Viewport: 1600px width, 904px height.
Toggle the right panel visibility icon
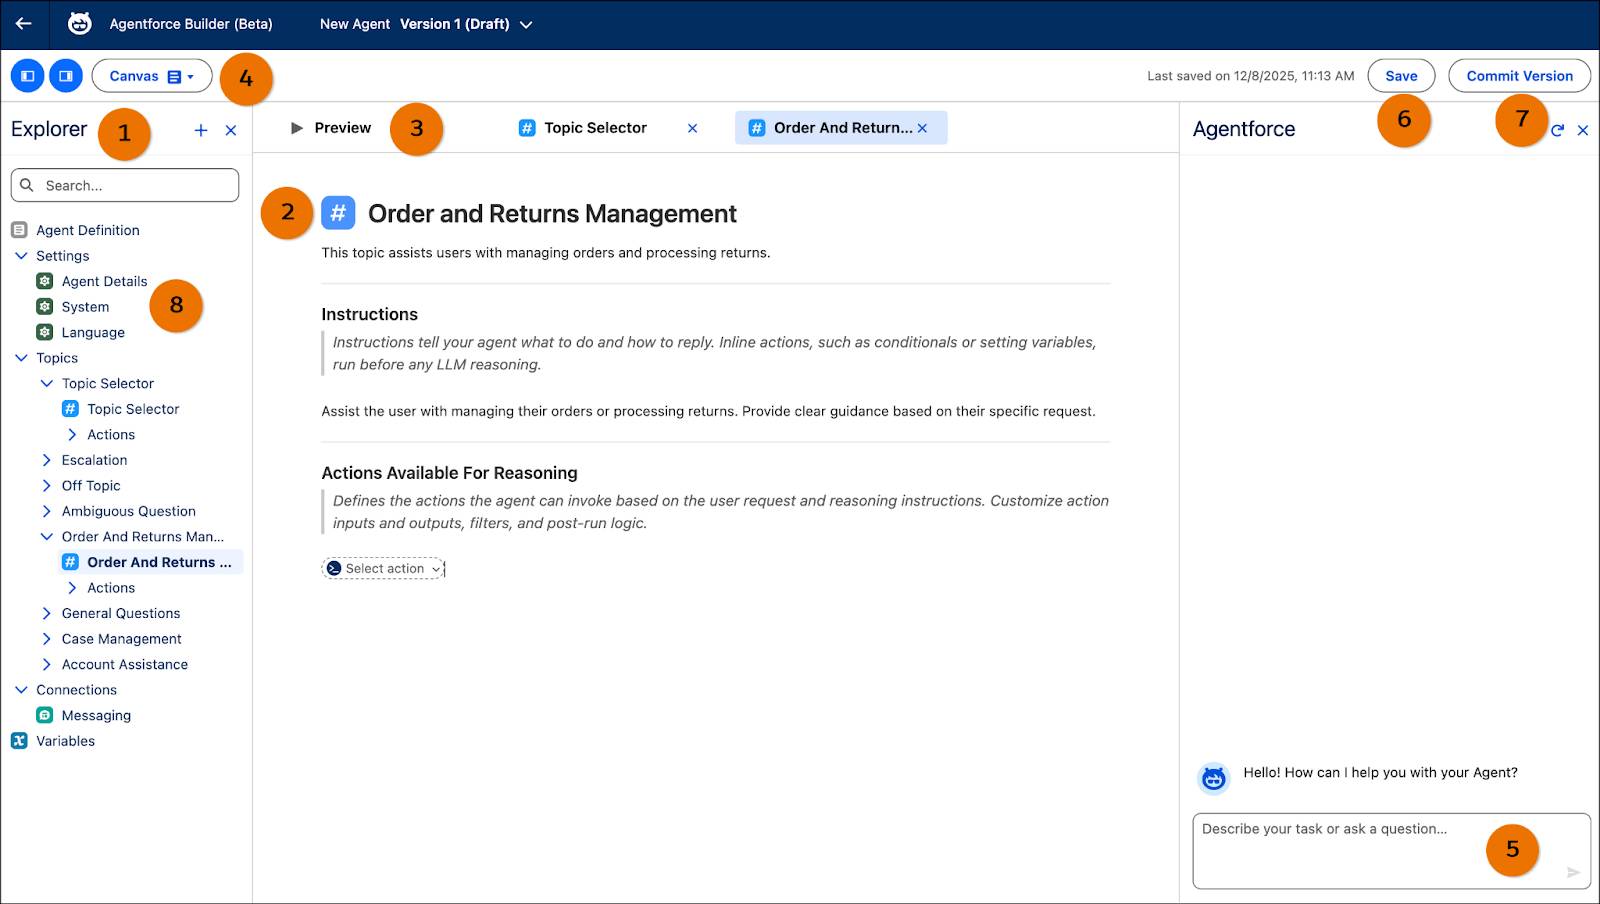[x=65, y=75]
